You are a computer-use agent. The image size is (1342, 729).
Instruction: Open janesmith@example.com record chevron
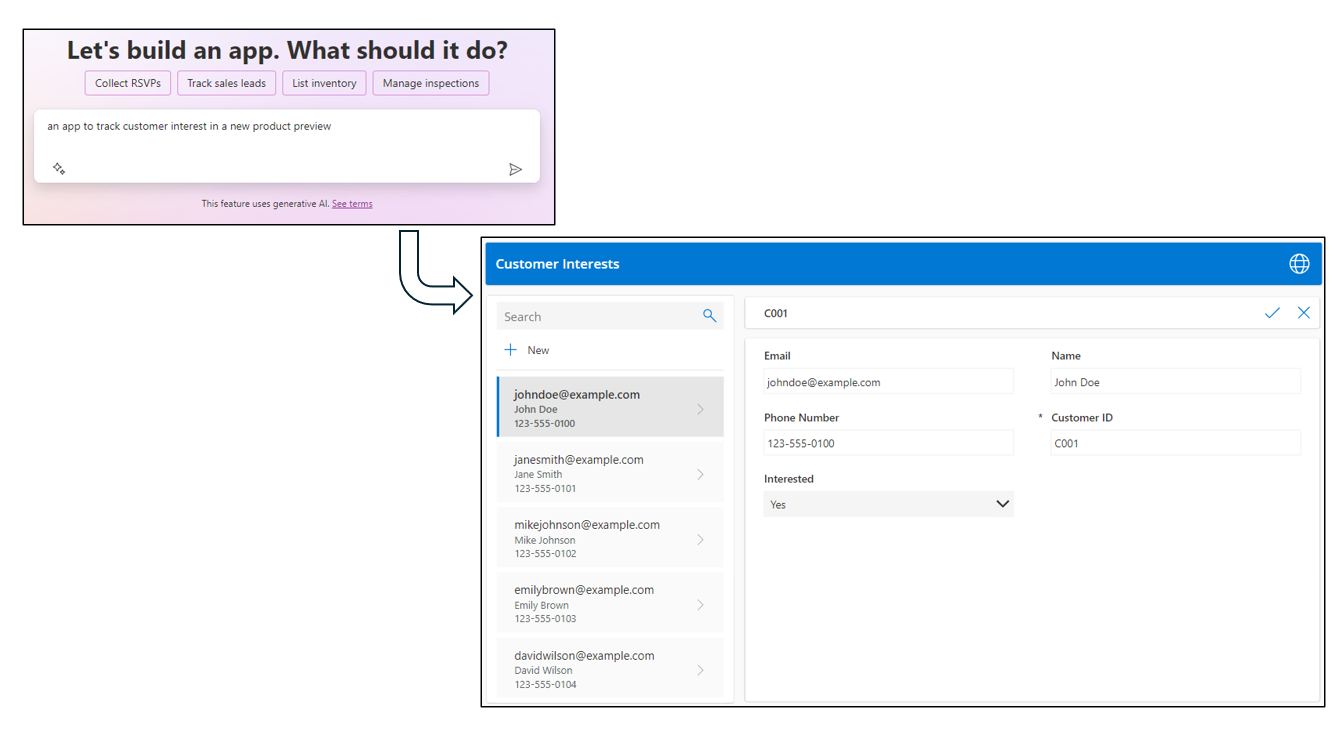click(x=700, y=474)
